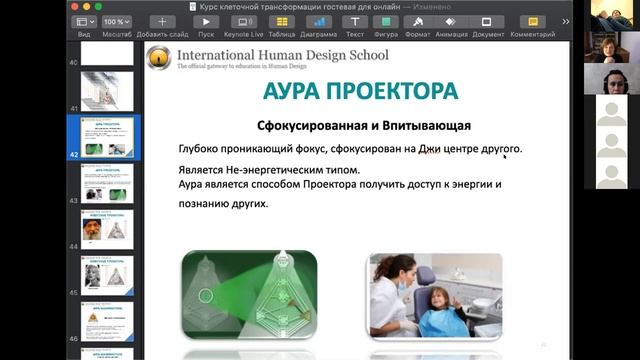
Task: Insert a shape (Фигура)
Action: tap(386, 22)
